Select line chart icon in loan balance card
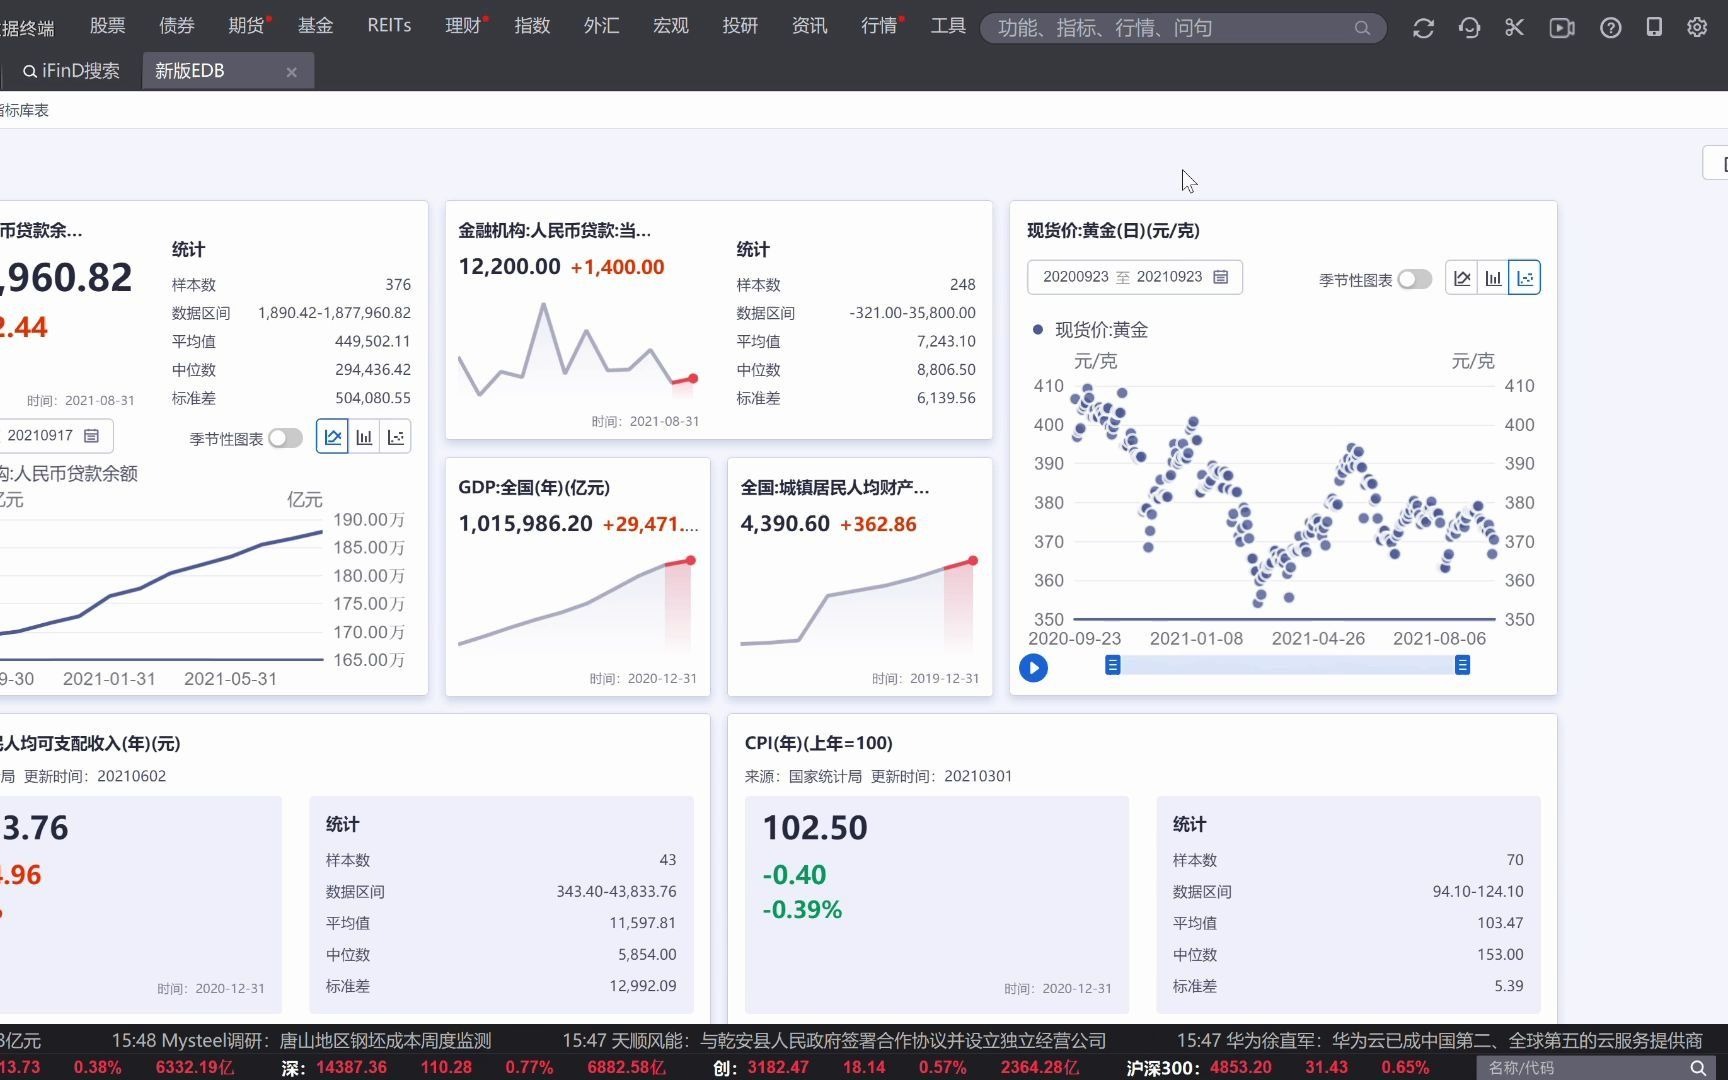The height and width of the screenshot is (1080, 1728). pyautogui.click(x=333, y=437)
